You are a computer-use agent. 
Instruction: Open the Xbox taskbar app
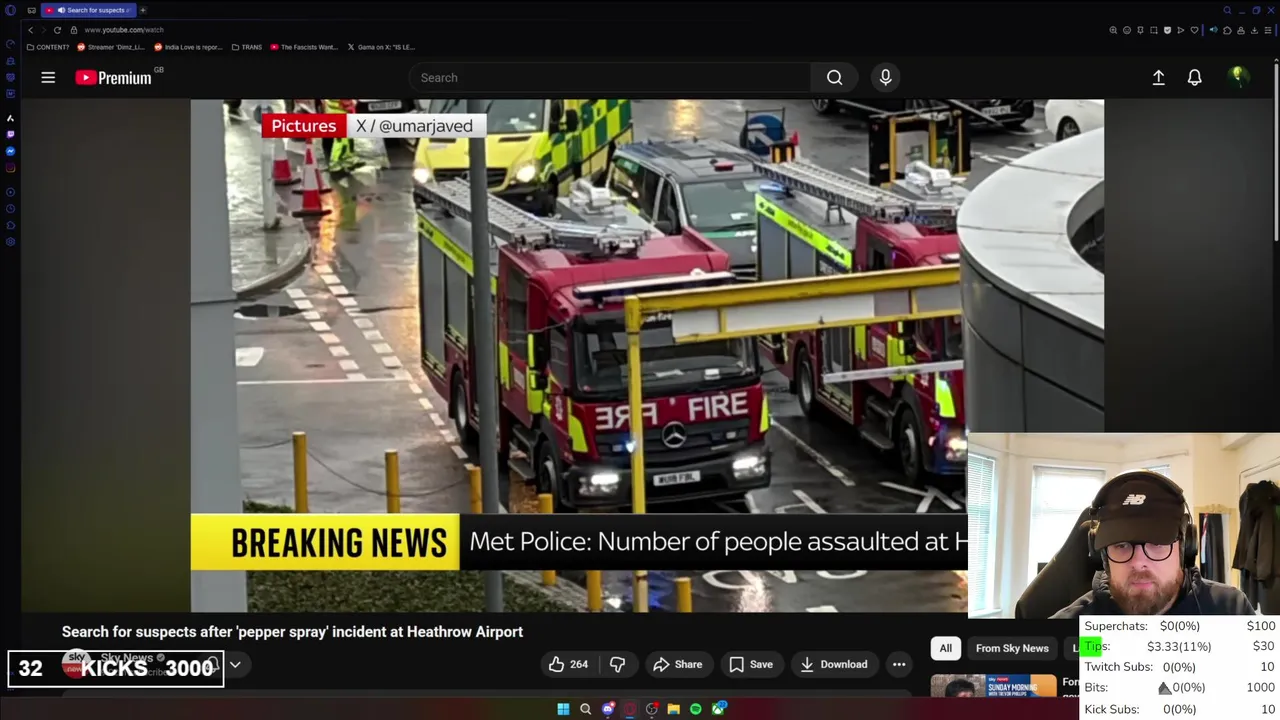[x=719, y=709]
